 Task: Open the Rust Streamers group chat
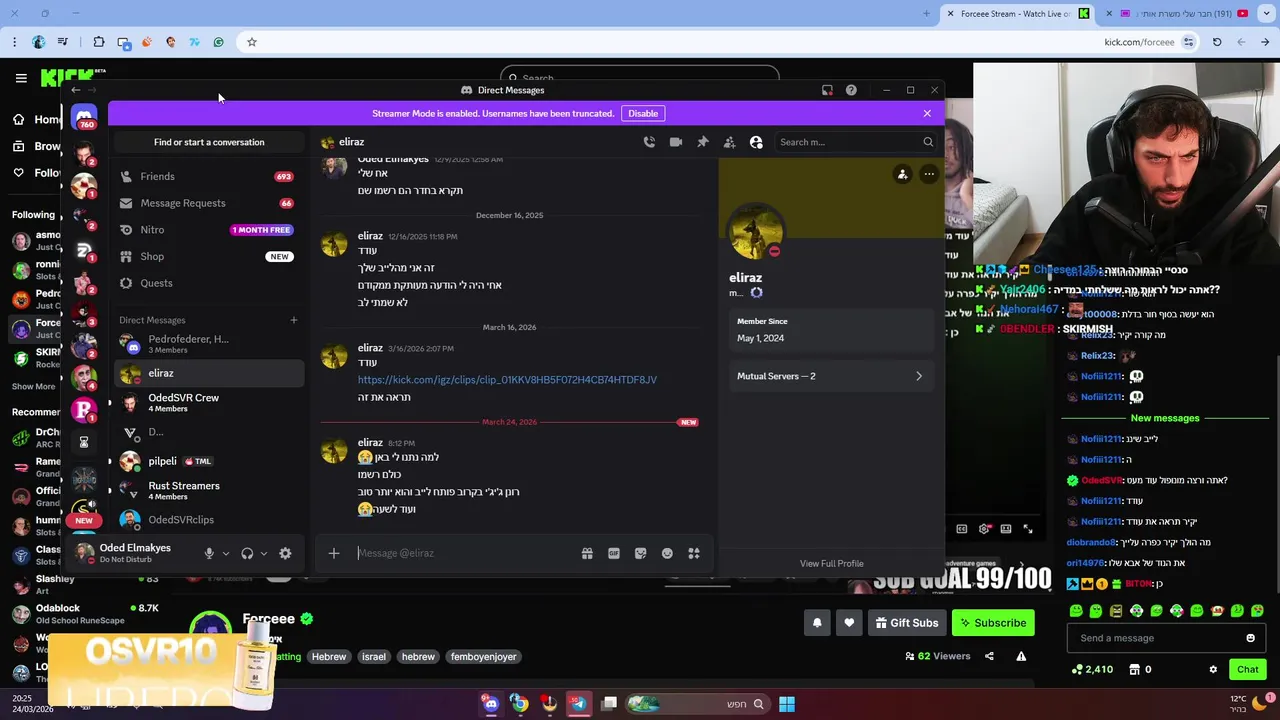click(209, 490)
